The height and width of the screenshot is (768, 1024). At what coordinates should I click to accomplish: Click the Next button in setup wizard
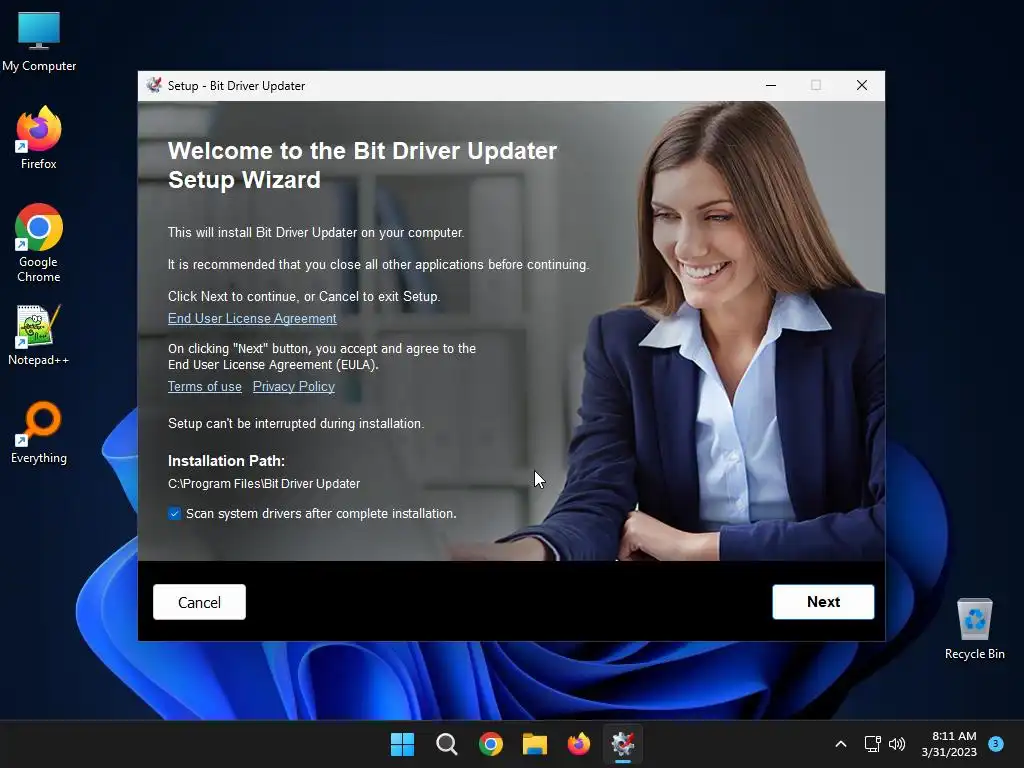(823, 601)
